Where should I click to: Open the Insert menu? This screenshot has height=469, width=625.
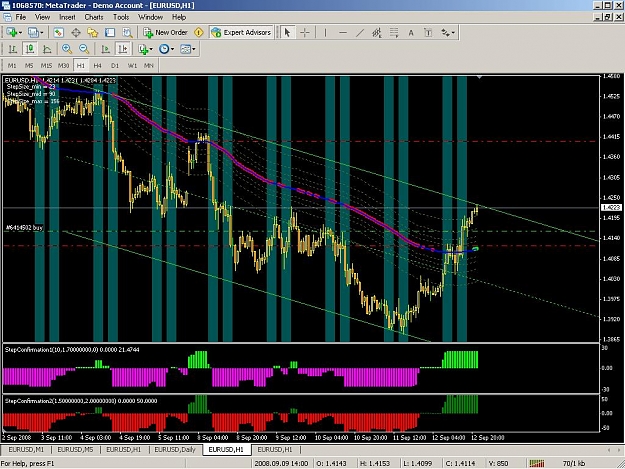pos(67,17)
